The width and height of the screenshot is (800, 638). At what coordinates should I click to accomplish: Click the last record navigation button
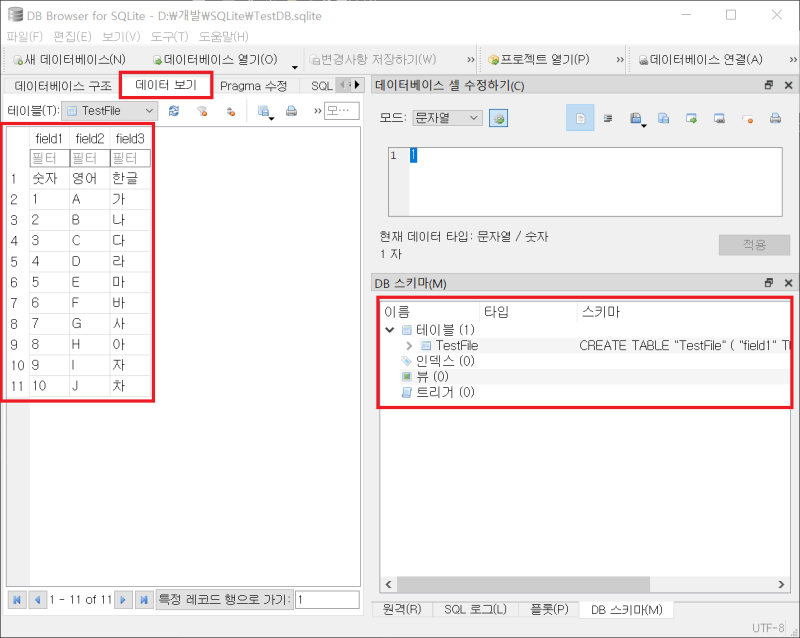tap(144, 600)
